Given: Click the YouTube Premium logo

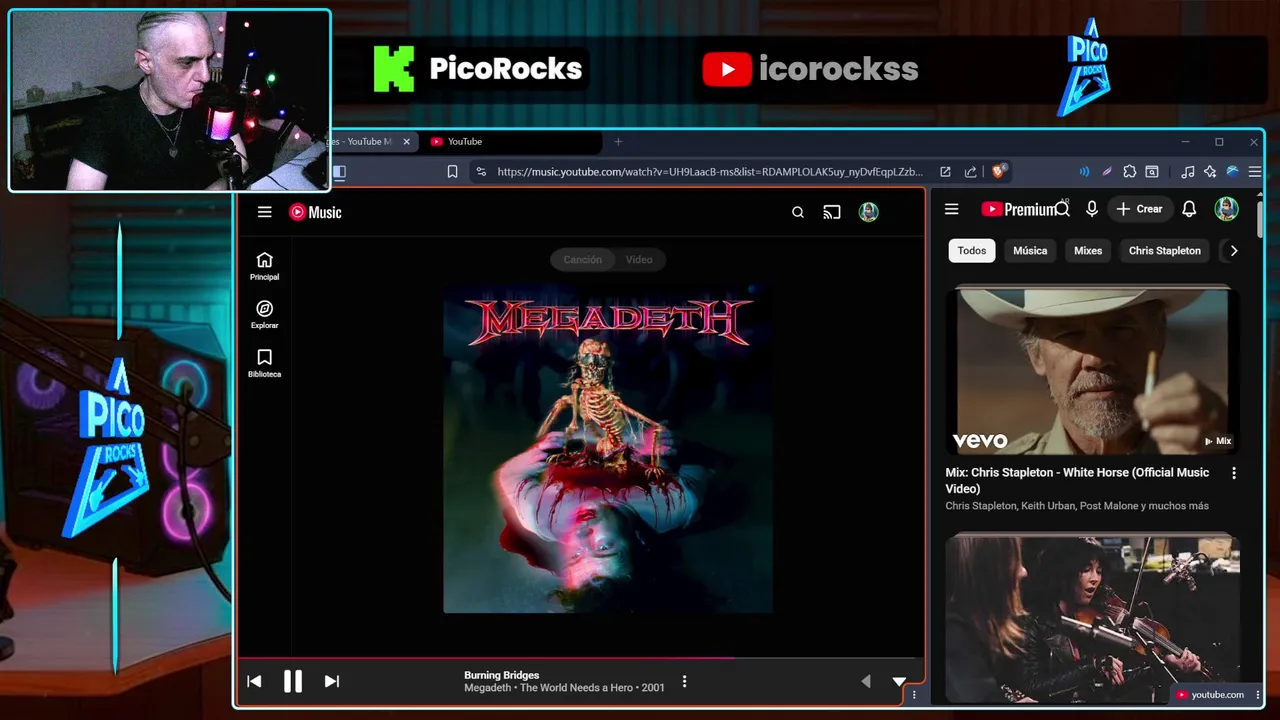Looking at the screenshot, I should (1019, 209).
